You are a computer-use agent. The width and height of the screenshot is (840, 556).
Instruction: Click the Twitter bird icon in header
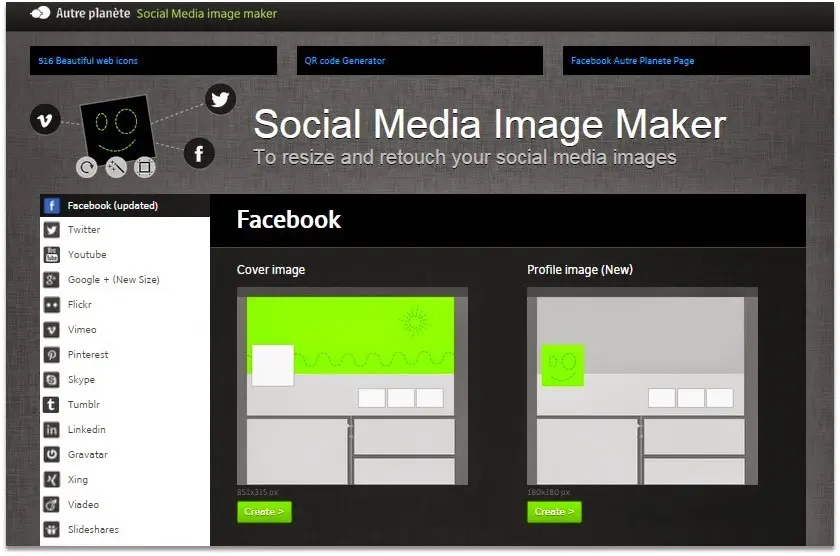point(221,99)
